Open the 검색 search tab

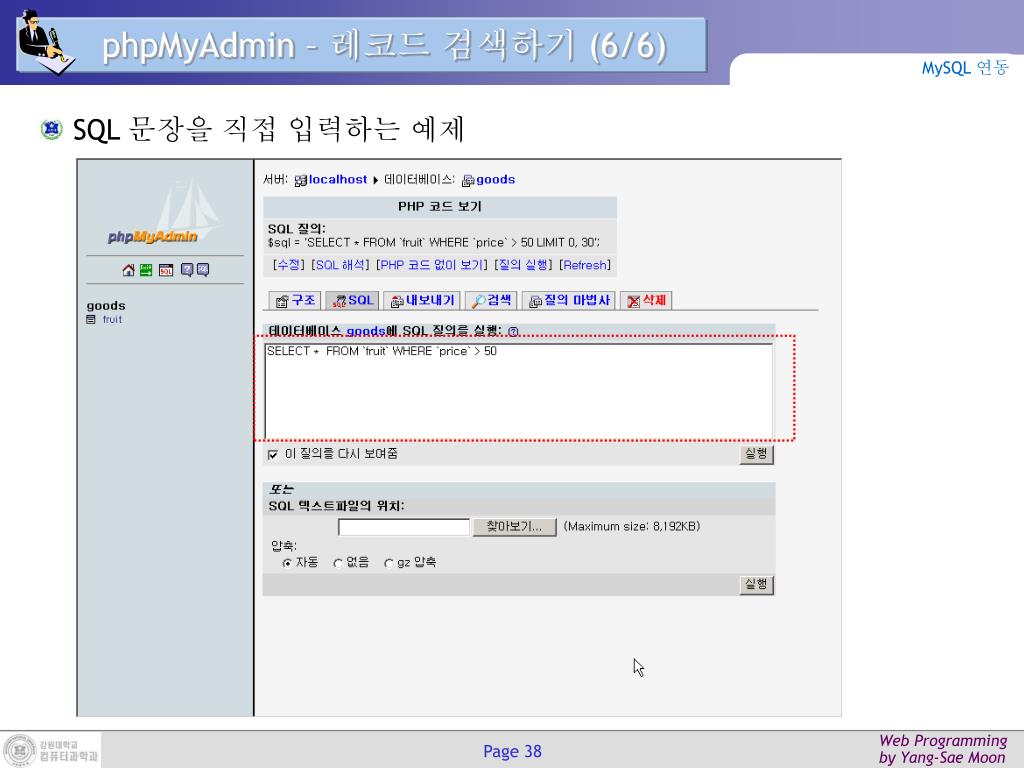tap(492, 300)
